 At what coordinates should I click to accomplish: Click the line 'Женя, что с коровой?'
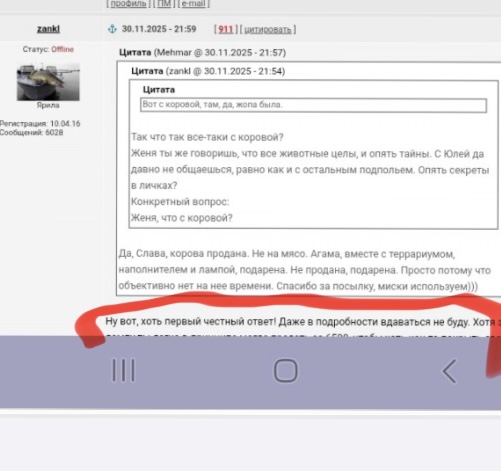coord(182,218)
